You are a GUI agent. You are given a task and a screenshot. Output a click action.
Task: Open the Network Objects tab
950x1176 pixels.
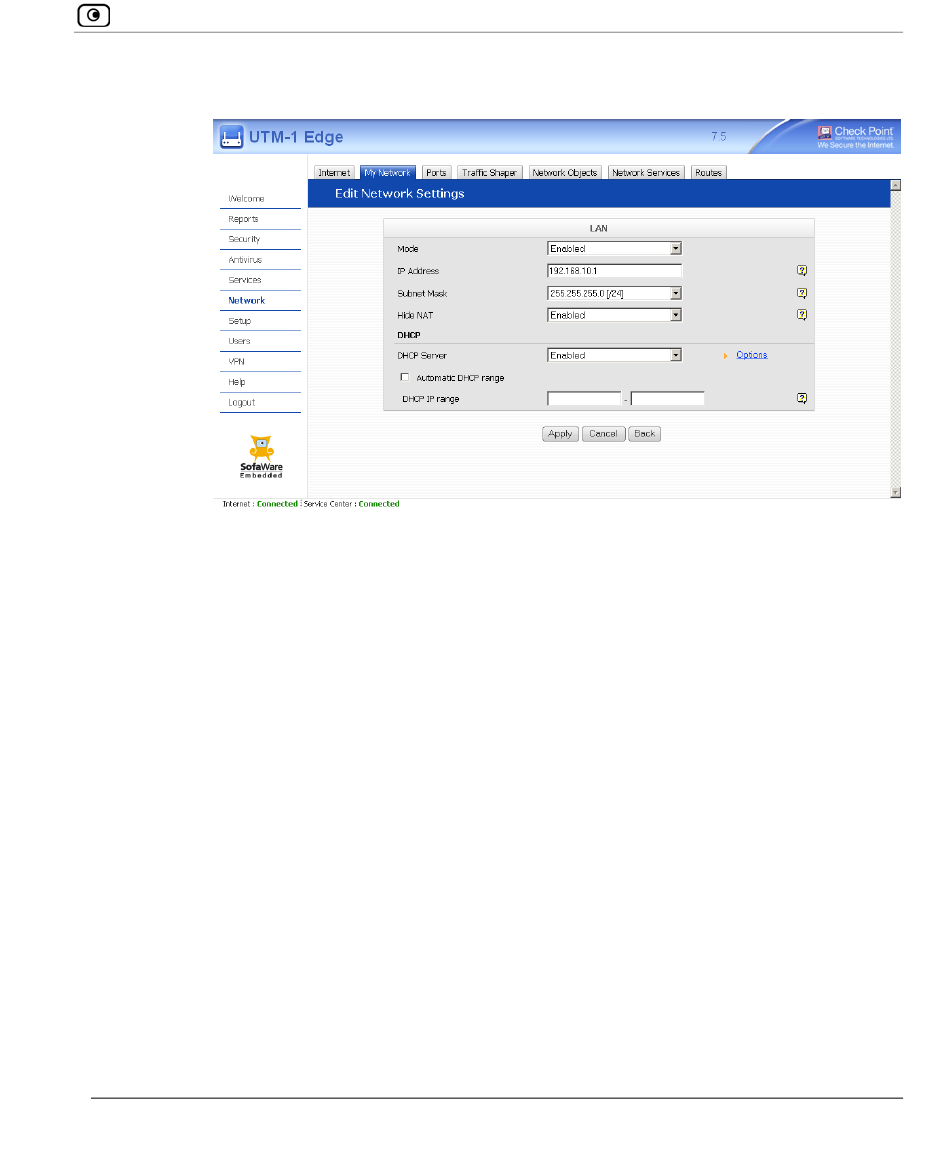point(565,172)
